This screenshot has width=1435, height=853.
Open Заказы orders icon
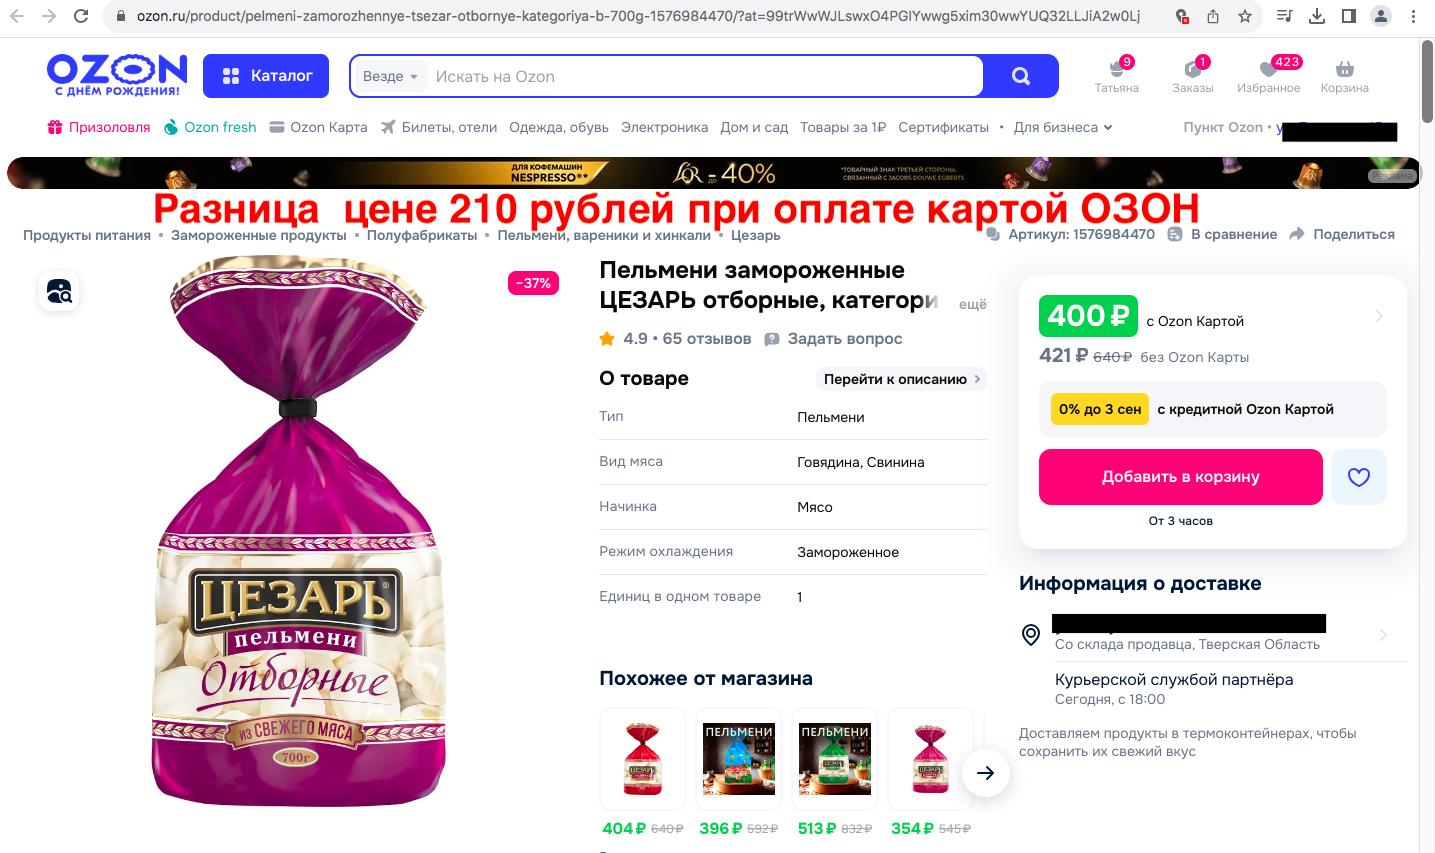pyautogui.click(x=1192, y=69)
